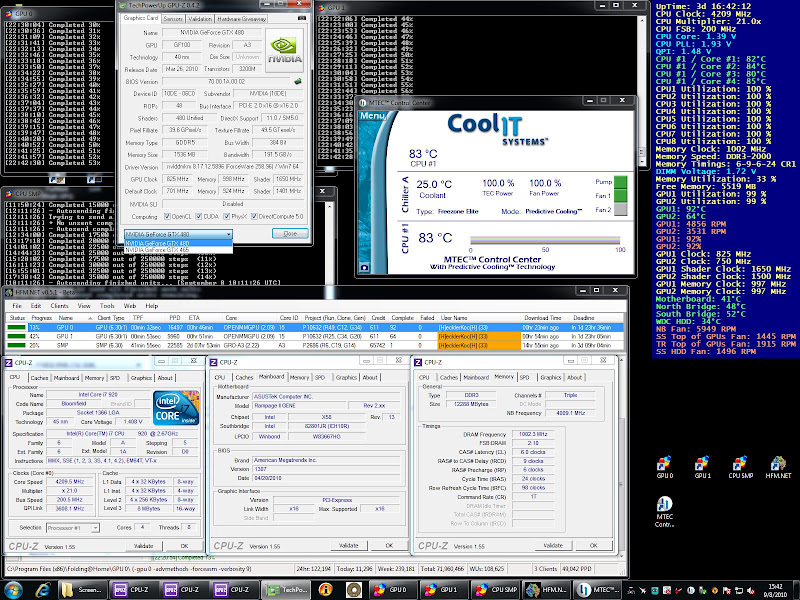This screenshot has height=600, width=800.
Task: Switch to the TechPowerUp GPU-Z taskbar button
Action: click(x=286, y=590)
